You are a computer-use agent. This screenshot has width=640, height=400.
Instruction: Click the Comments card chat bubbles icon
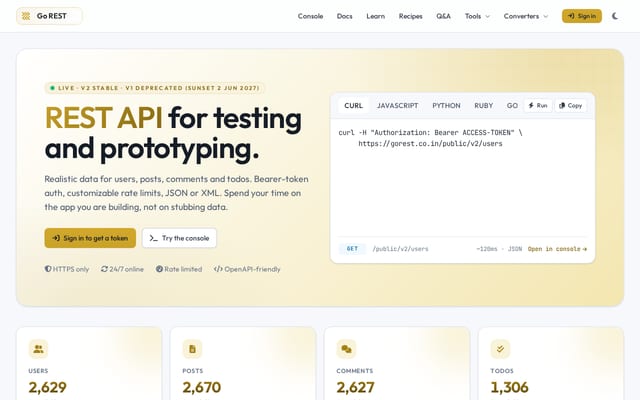tap(346, 349)
